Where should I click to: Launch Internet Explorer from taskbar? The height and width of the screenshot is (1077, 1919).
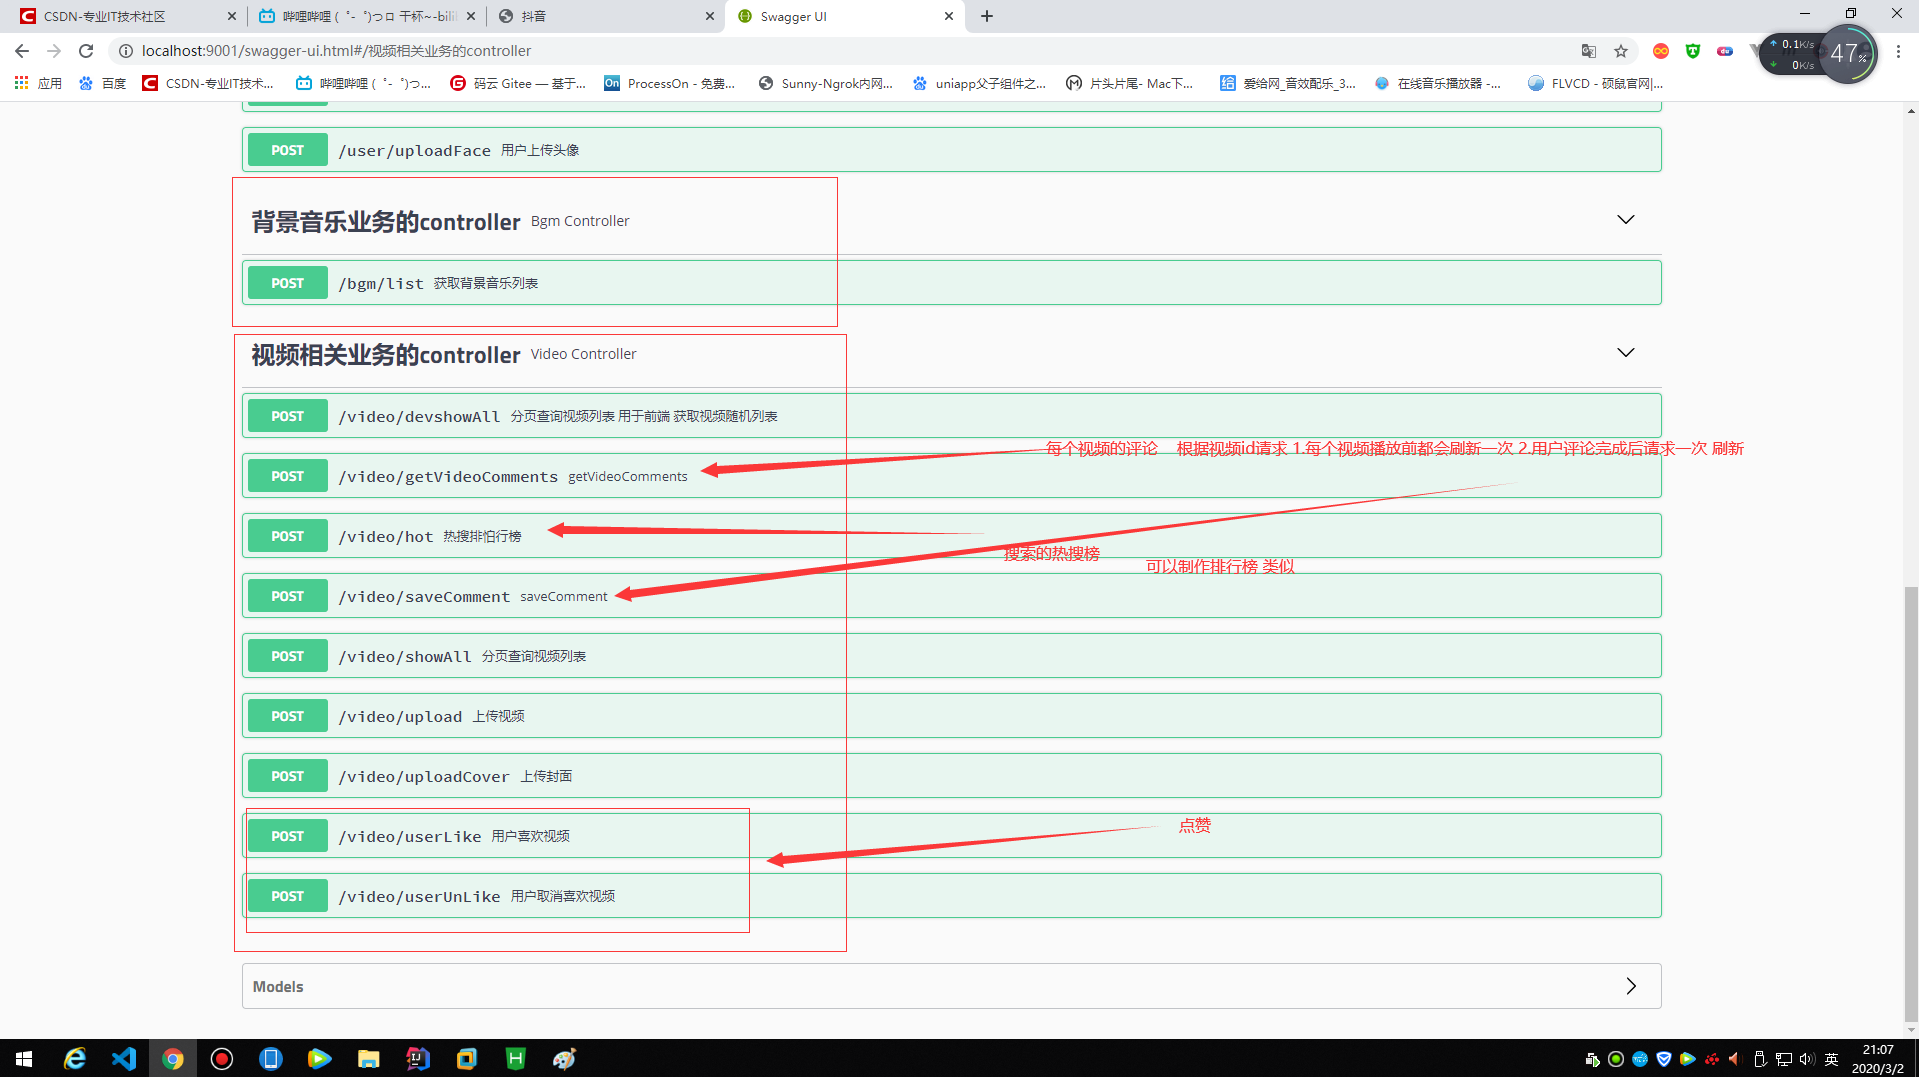click(x=75, y=1058)
